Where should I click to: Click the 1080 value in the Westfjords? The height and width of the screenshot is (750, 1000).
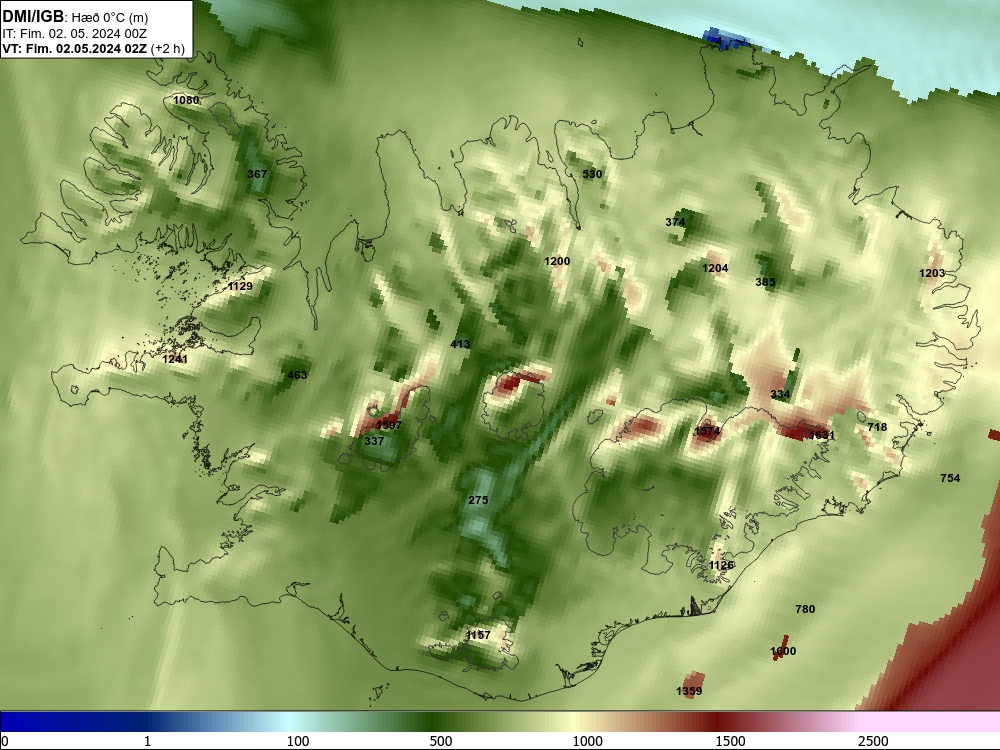click(x=186, y=100)
